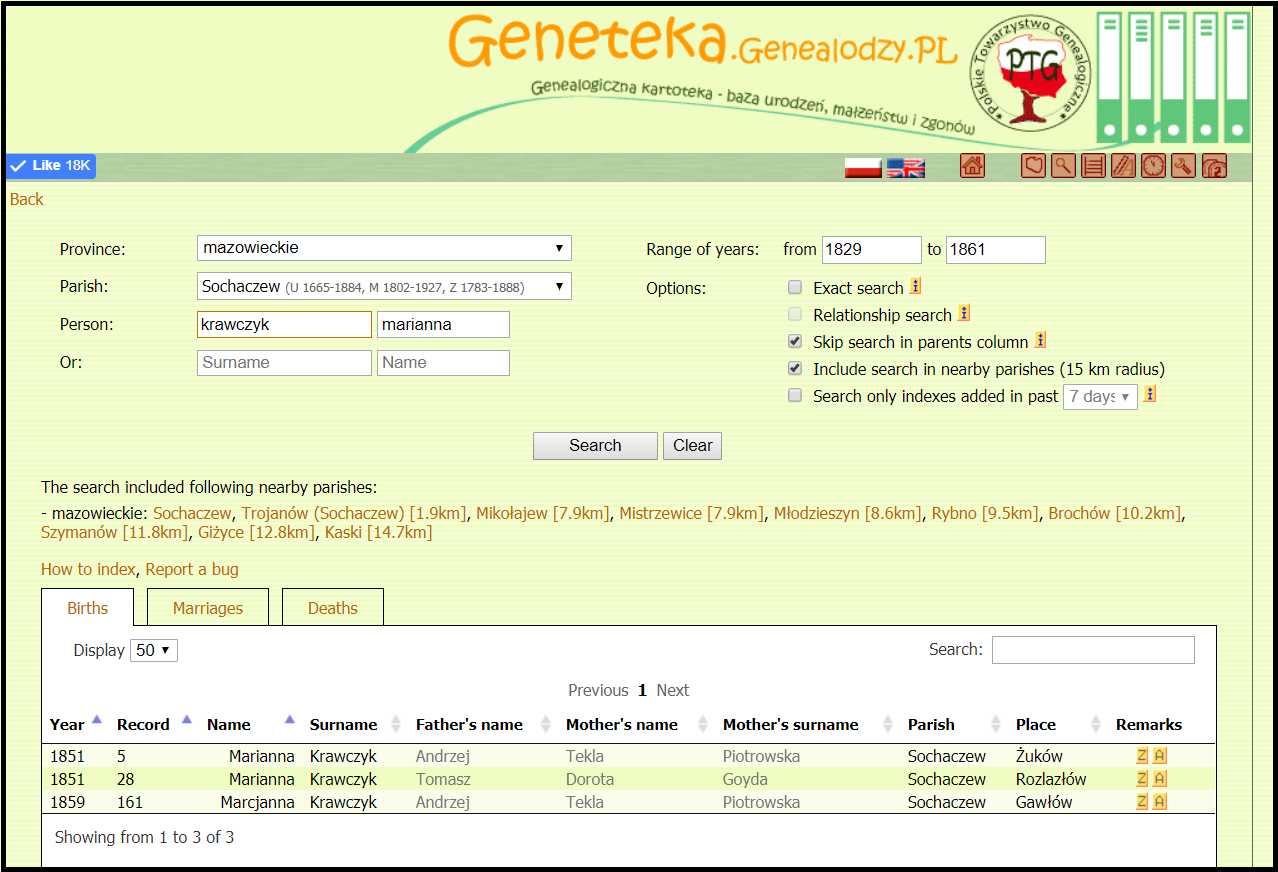Open the Deaths tab
The width and height of the screenshot is (1278, 872).
[332, 607]
